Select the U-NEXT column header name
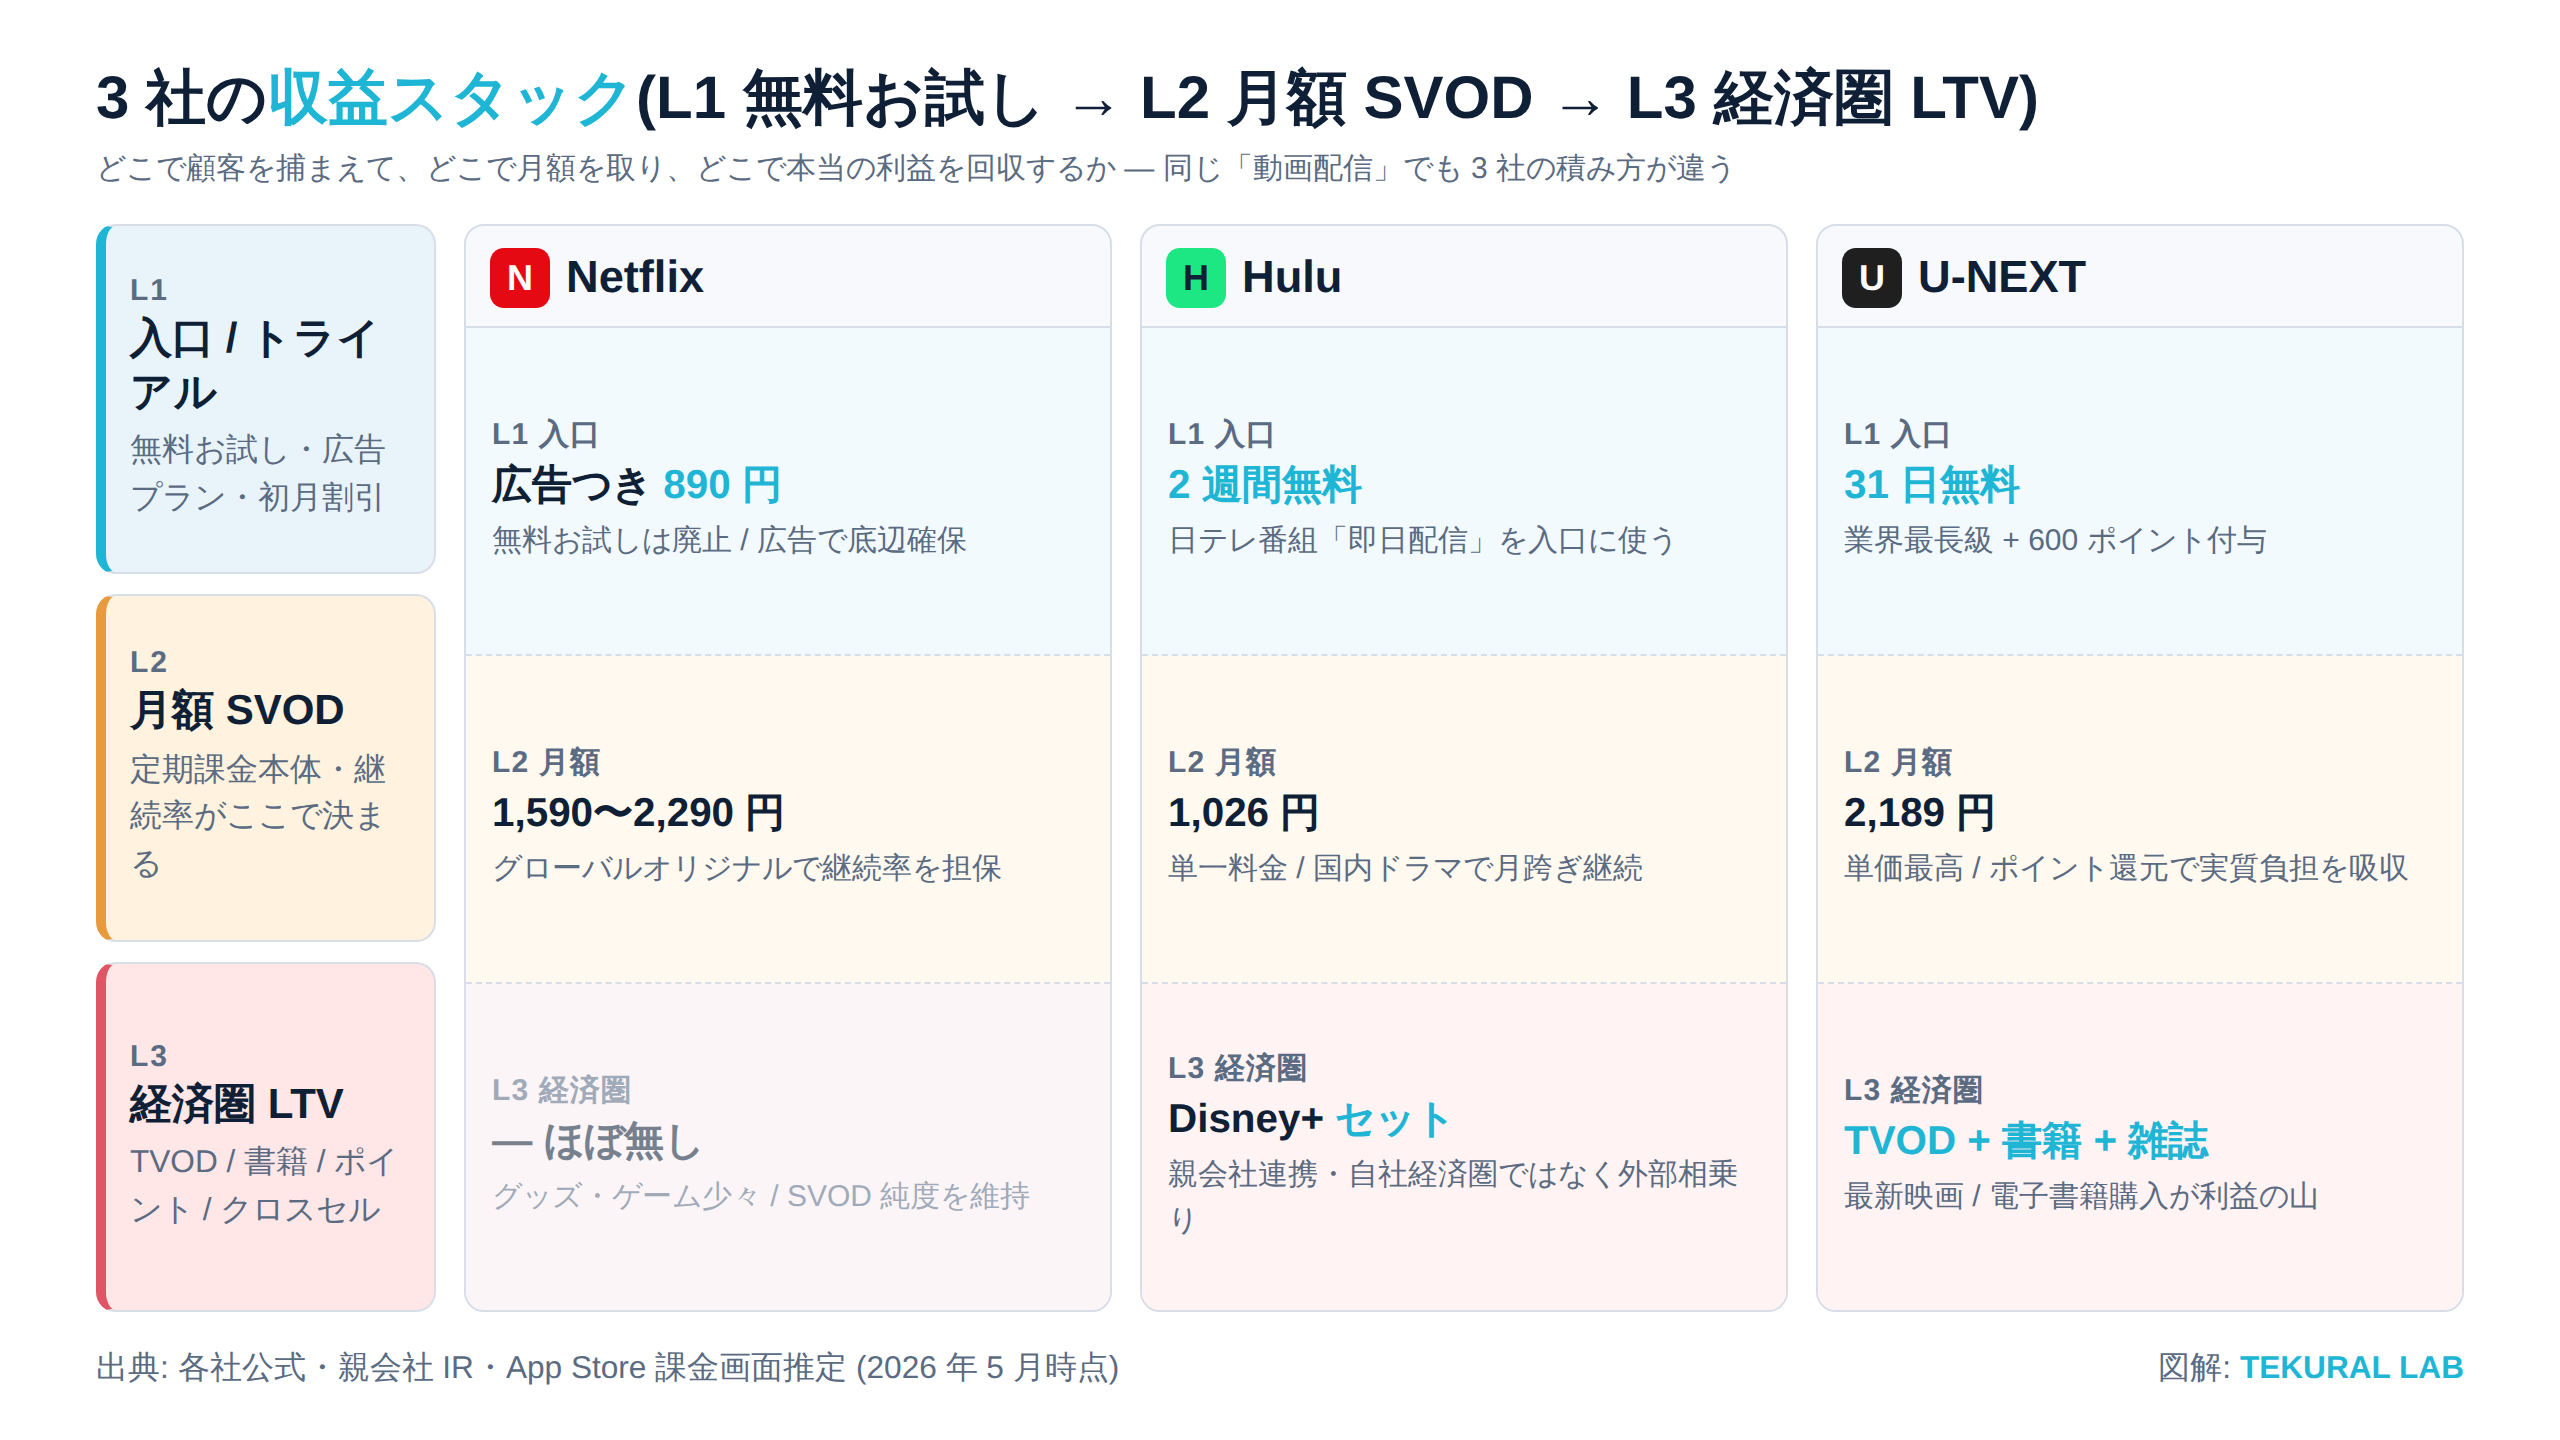The height and width of the screenshot is (1440, 2560). (2002, 277)
